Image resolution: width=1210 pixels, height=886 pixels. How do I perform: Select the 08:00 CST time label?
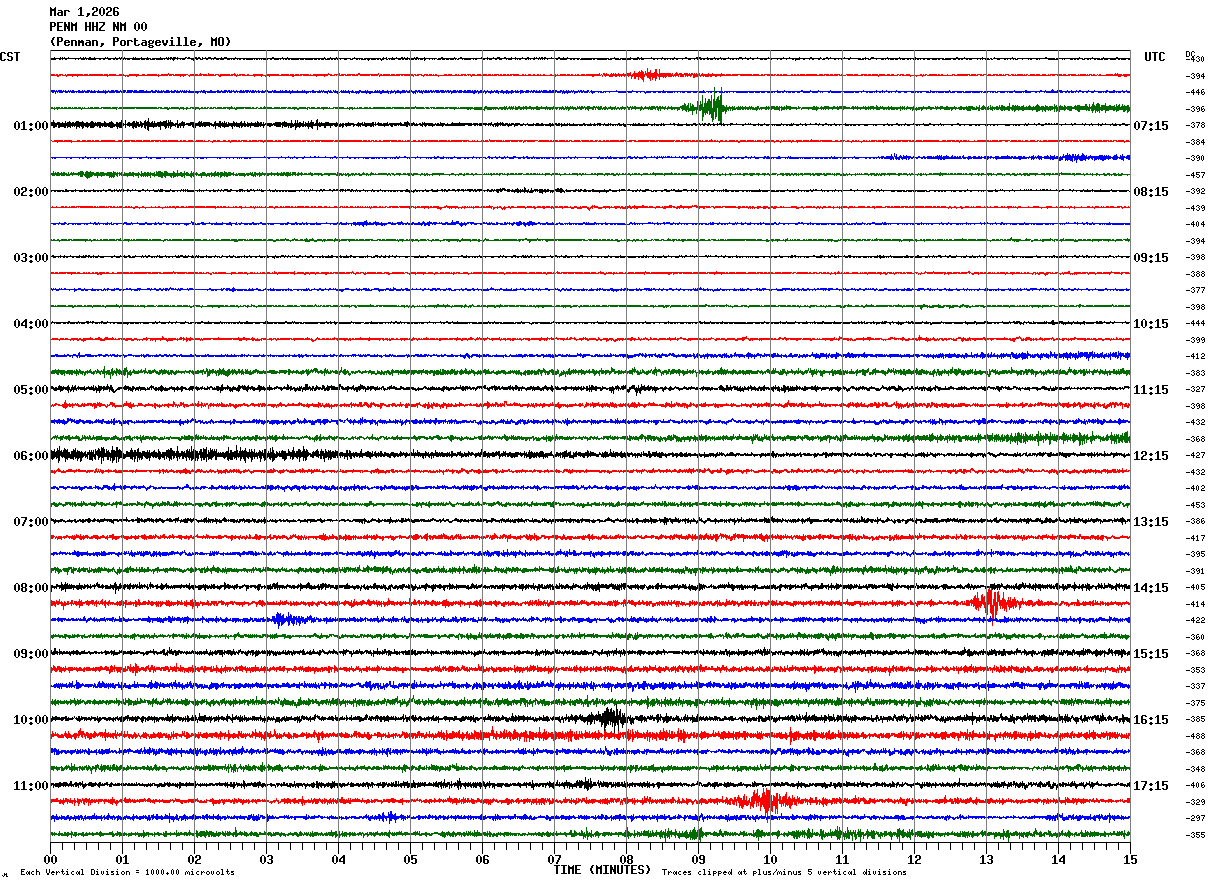click(x=31, y=588)
